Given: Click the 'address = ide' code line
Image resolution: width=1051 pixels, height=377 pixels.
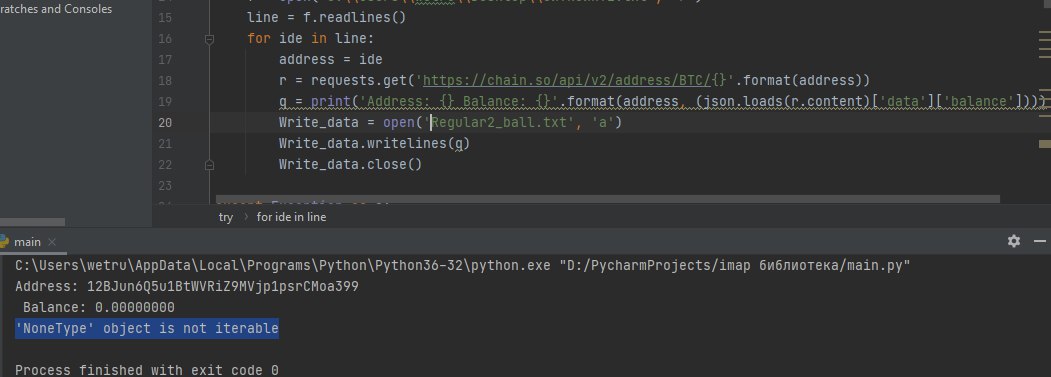Looking at the screenshot, I should [x=330, y=60].
